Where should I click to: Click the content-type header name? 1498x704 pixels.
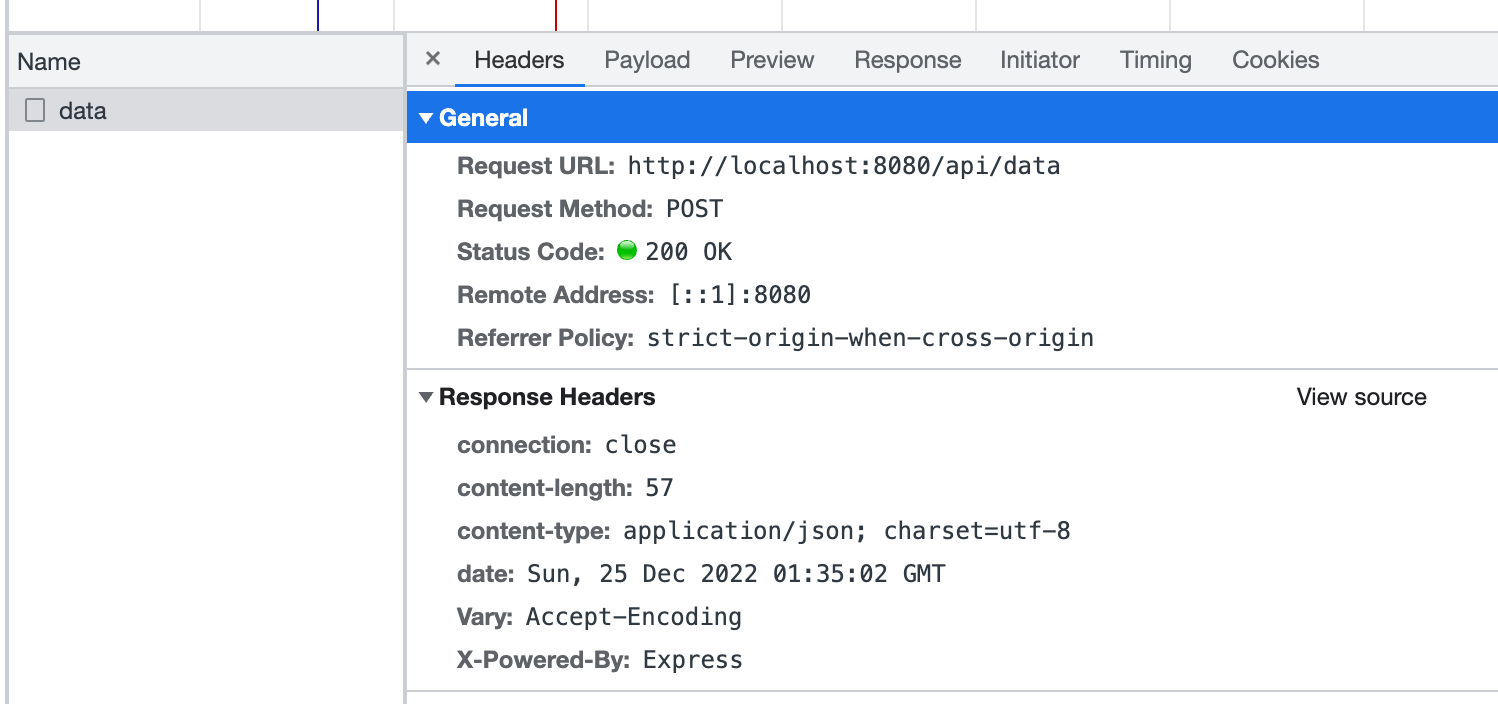point(534,531)
